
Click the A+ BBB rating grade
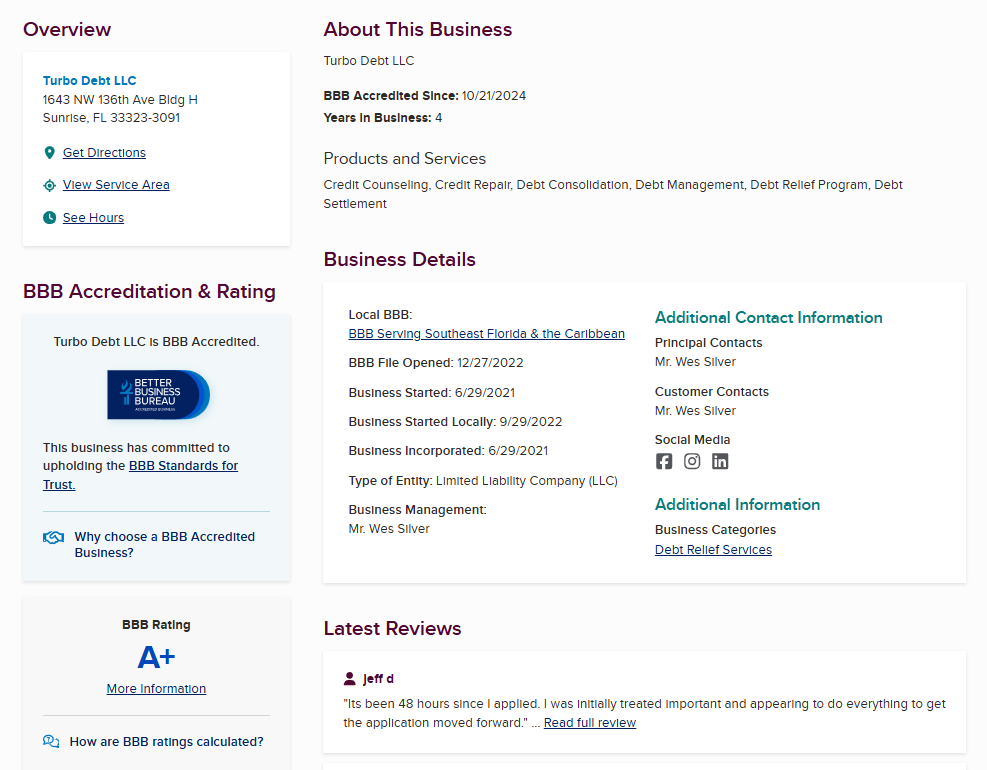coord(156,657)
